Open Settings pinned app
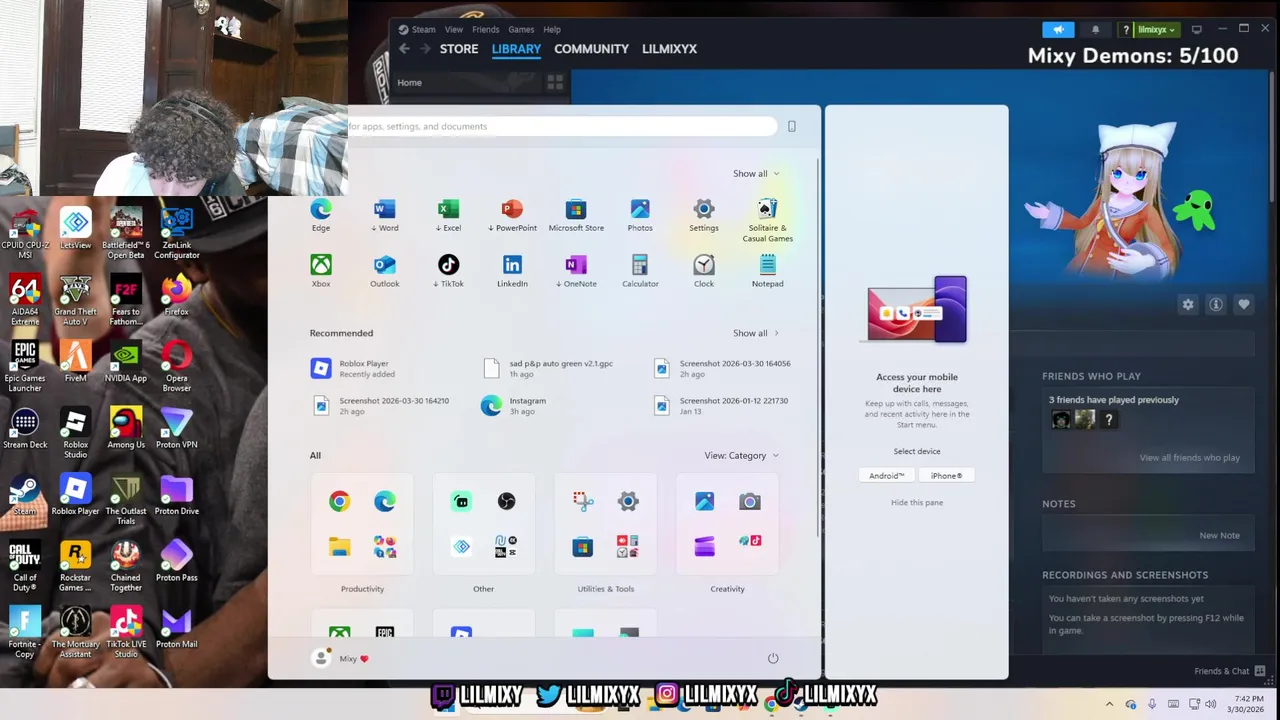 point(704,215)
